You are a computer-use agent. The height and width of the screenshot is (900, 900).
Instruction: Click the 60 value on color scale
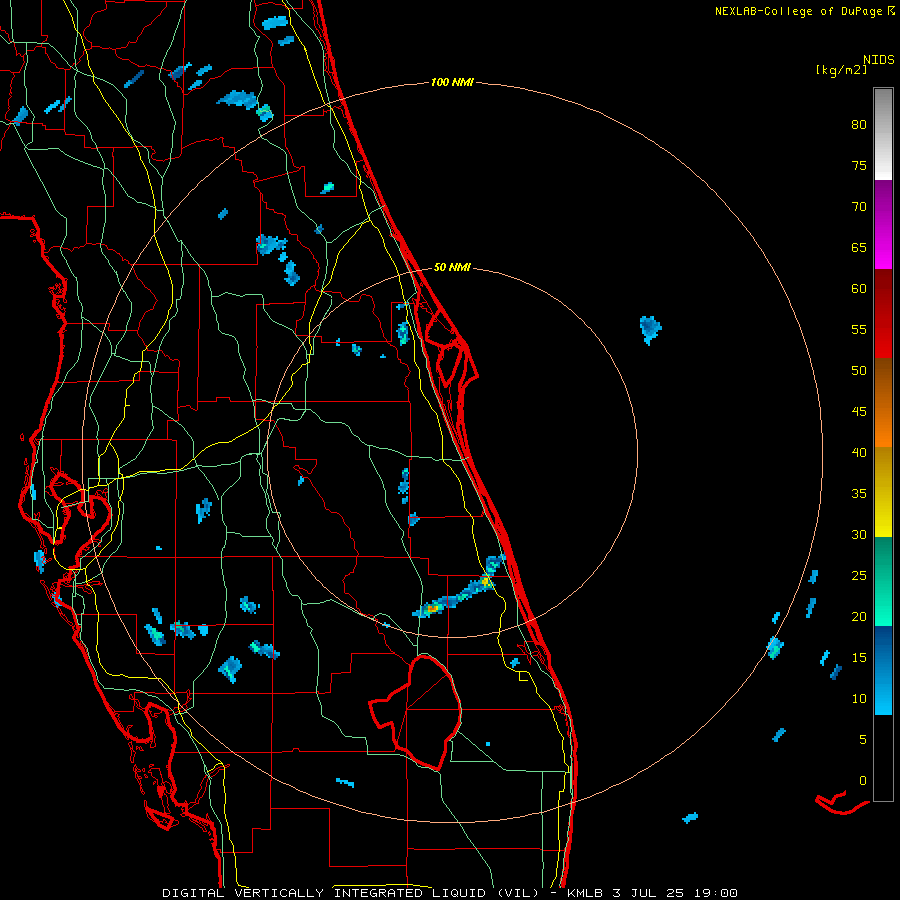point(859,289)
